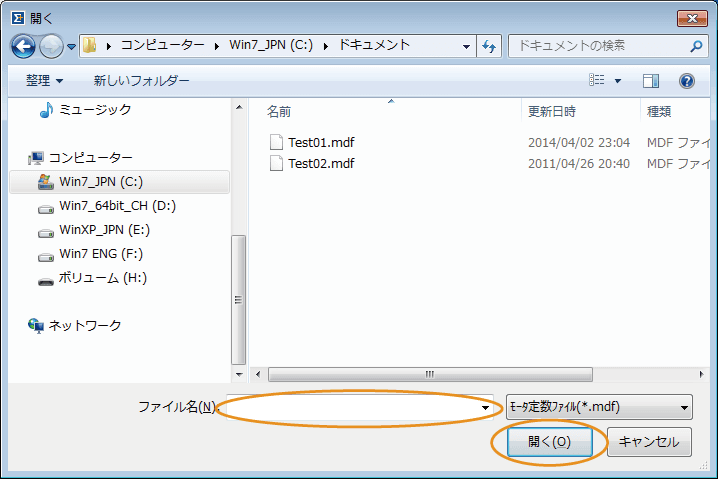Click the computer icon beside コンピューター
The height and width of the screenshot is (479, 718).
coord(36,158)
